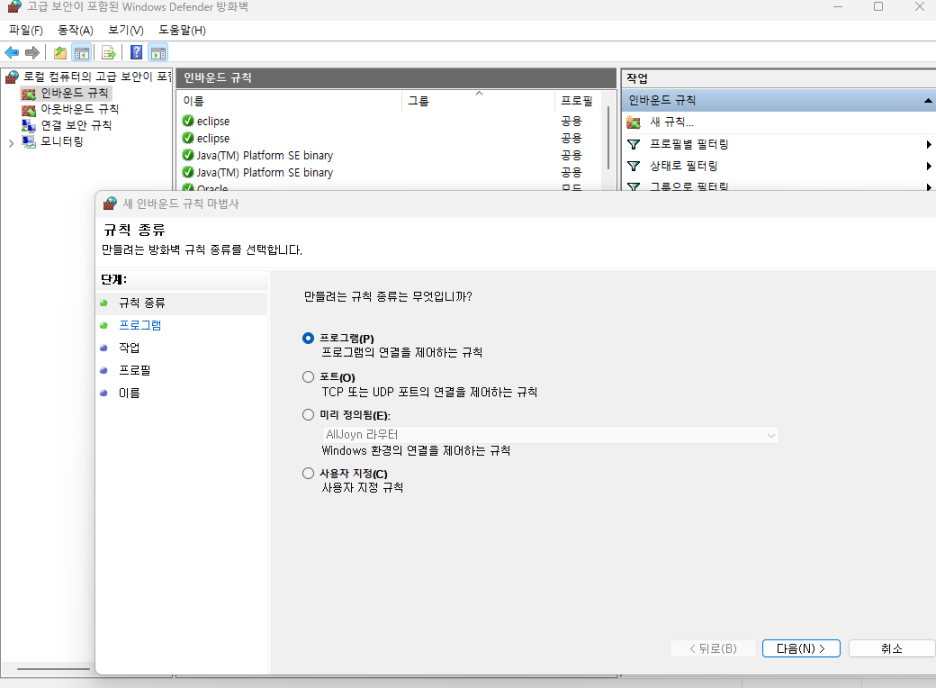The height and width of the screenshot is (688, 936).
Task: Select the 미리 정의됨(E) radio option
Action: click(x=308, y=415)
